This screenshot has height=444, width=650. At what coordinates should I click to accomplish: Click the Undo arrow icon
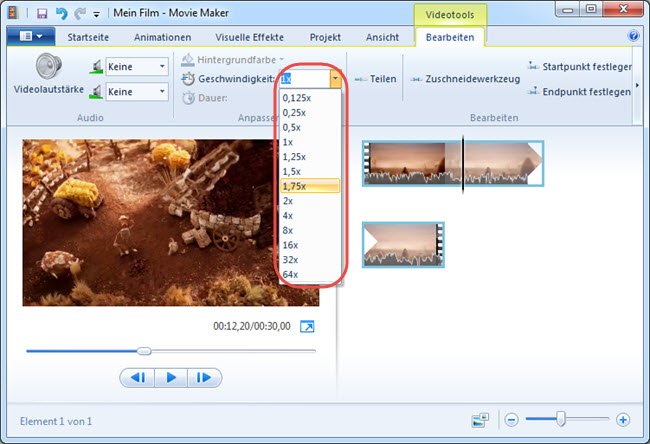pyautogui.click(x=61, y=14)
